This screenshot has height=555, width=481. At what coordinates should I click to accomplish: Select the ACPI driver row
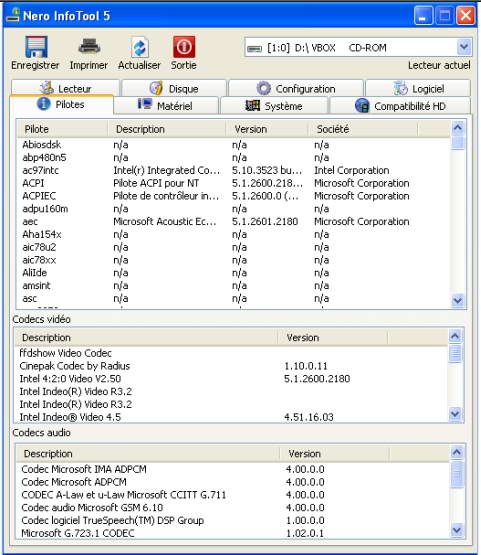coord(234,183)
